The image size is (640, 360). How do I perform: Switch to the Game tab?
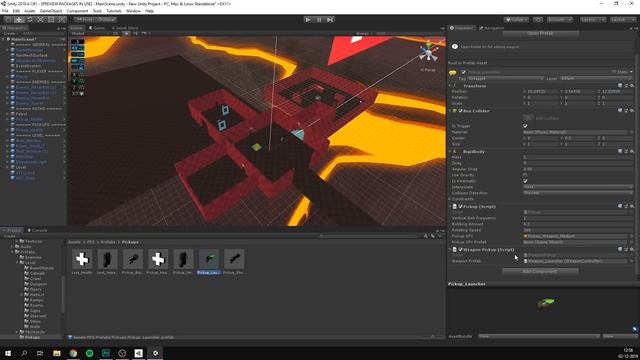point(97,28)
